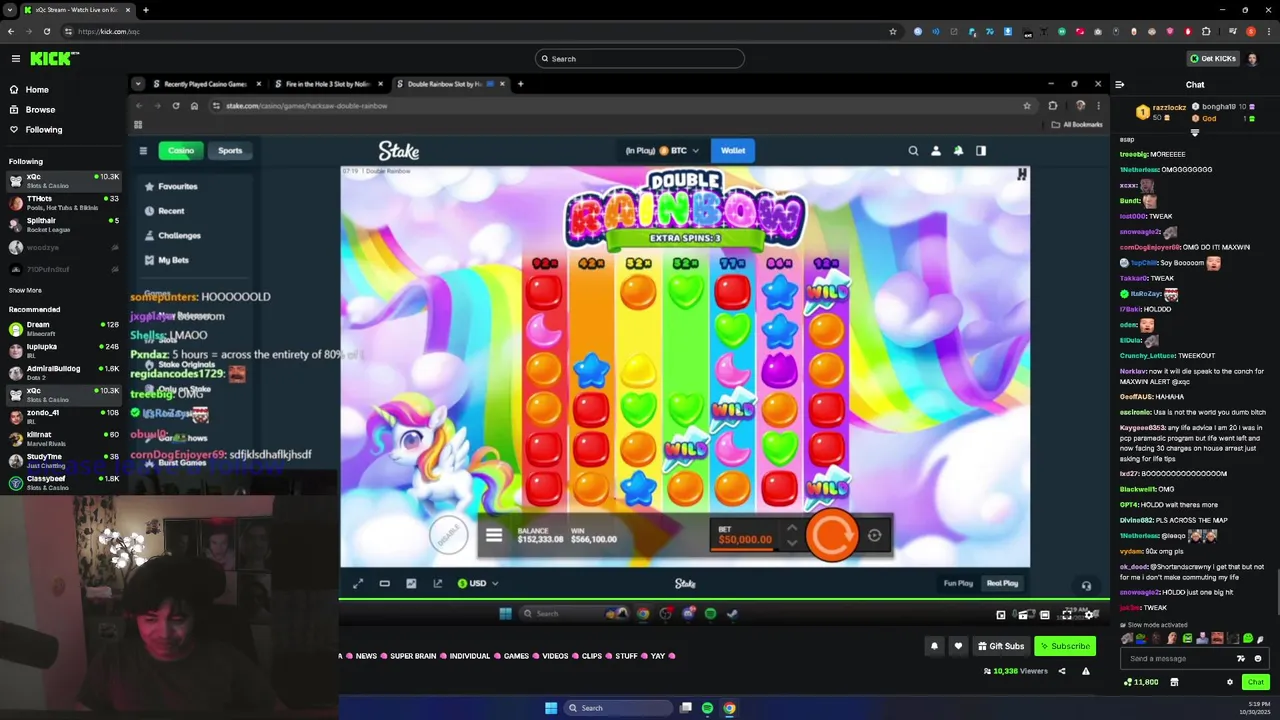Viewport: 1280px width, 720px height.
Task: Open the Kick sidebar hamburger menu
Action: coord(15,59)
